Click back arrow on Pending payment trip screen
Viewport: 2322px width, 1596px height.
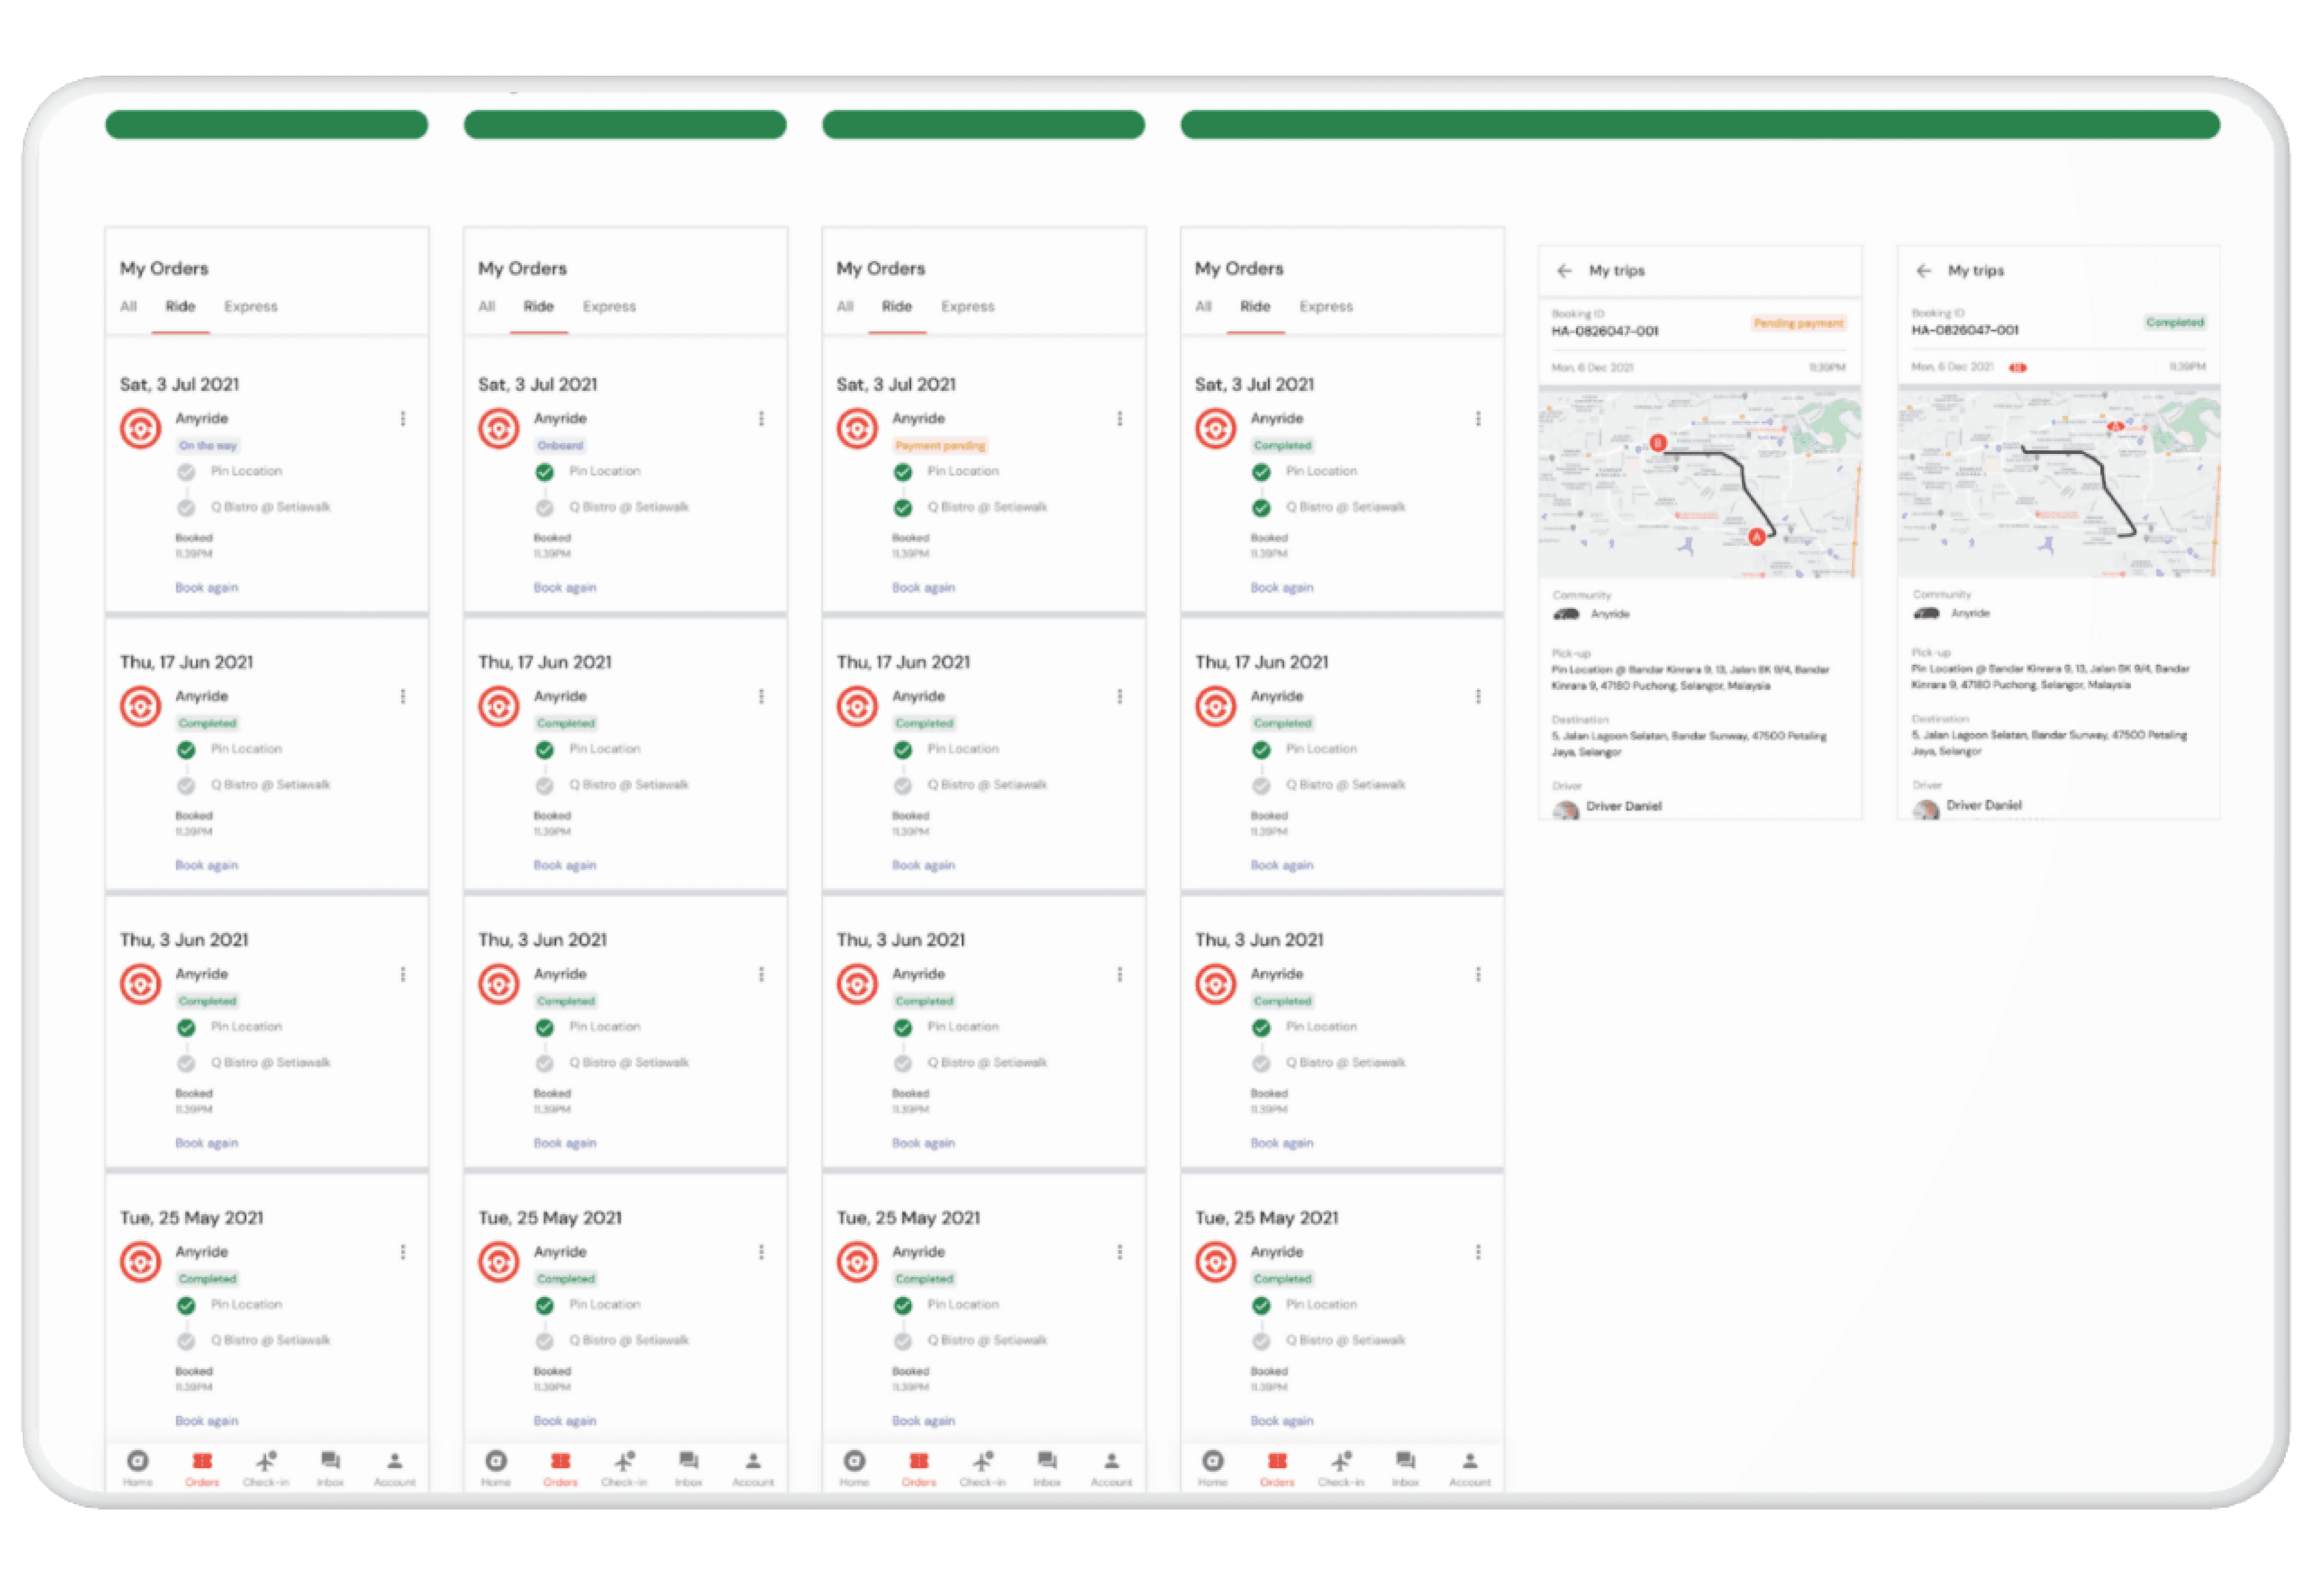(1565, 271)
